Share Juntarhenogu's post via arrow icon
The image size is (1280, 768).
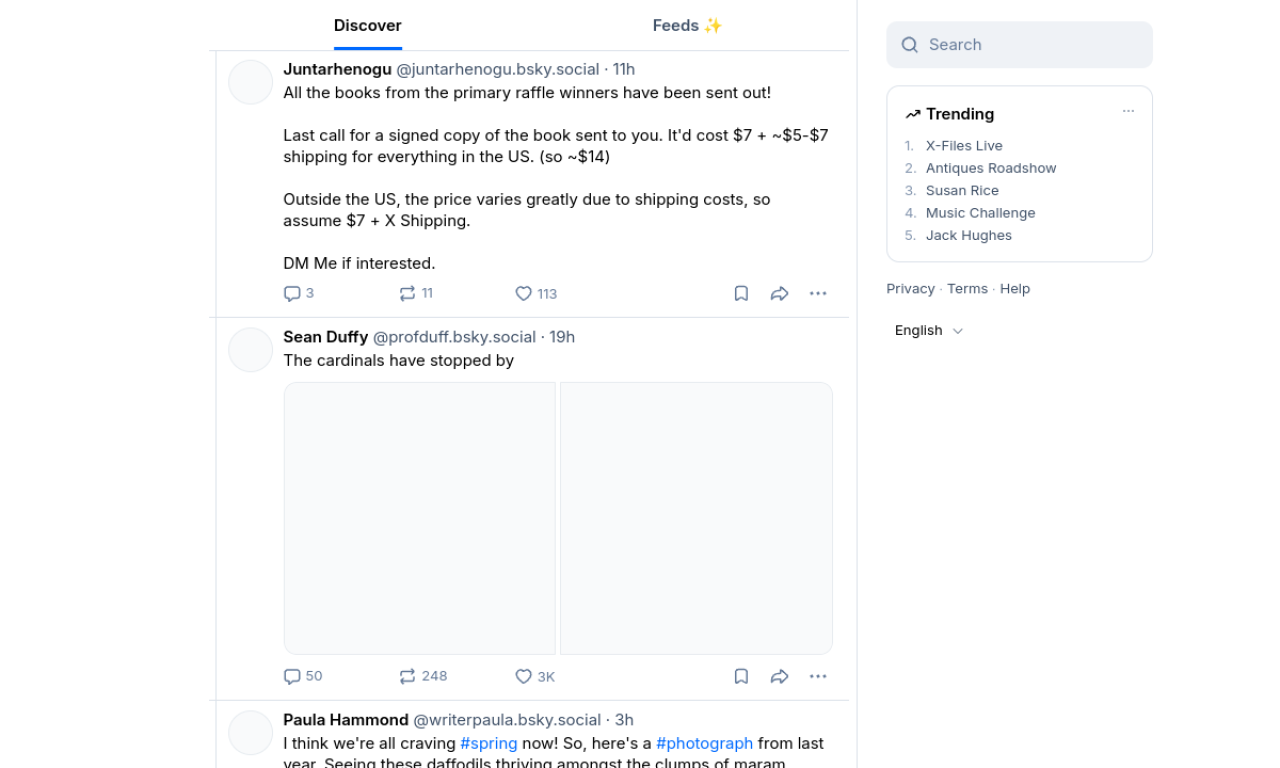[x=780, y=293]
